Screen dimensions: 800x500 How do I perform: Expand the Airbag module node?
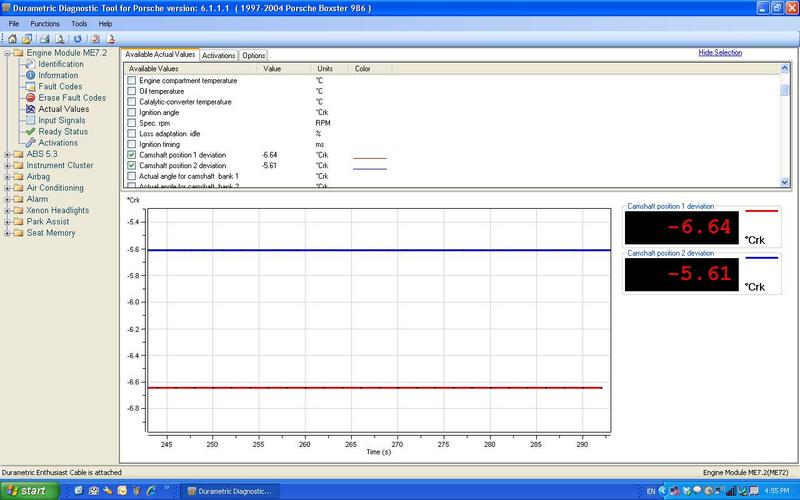8,177
